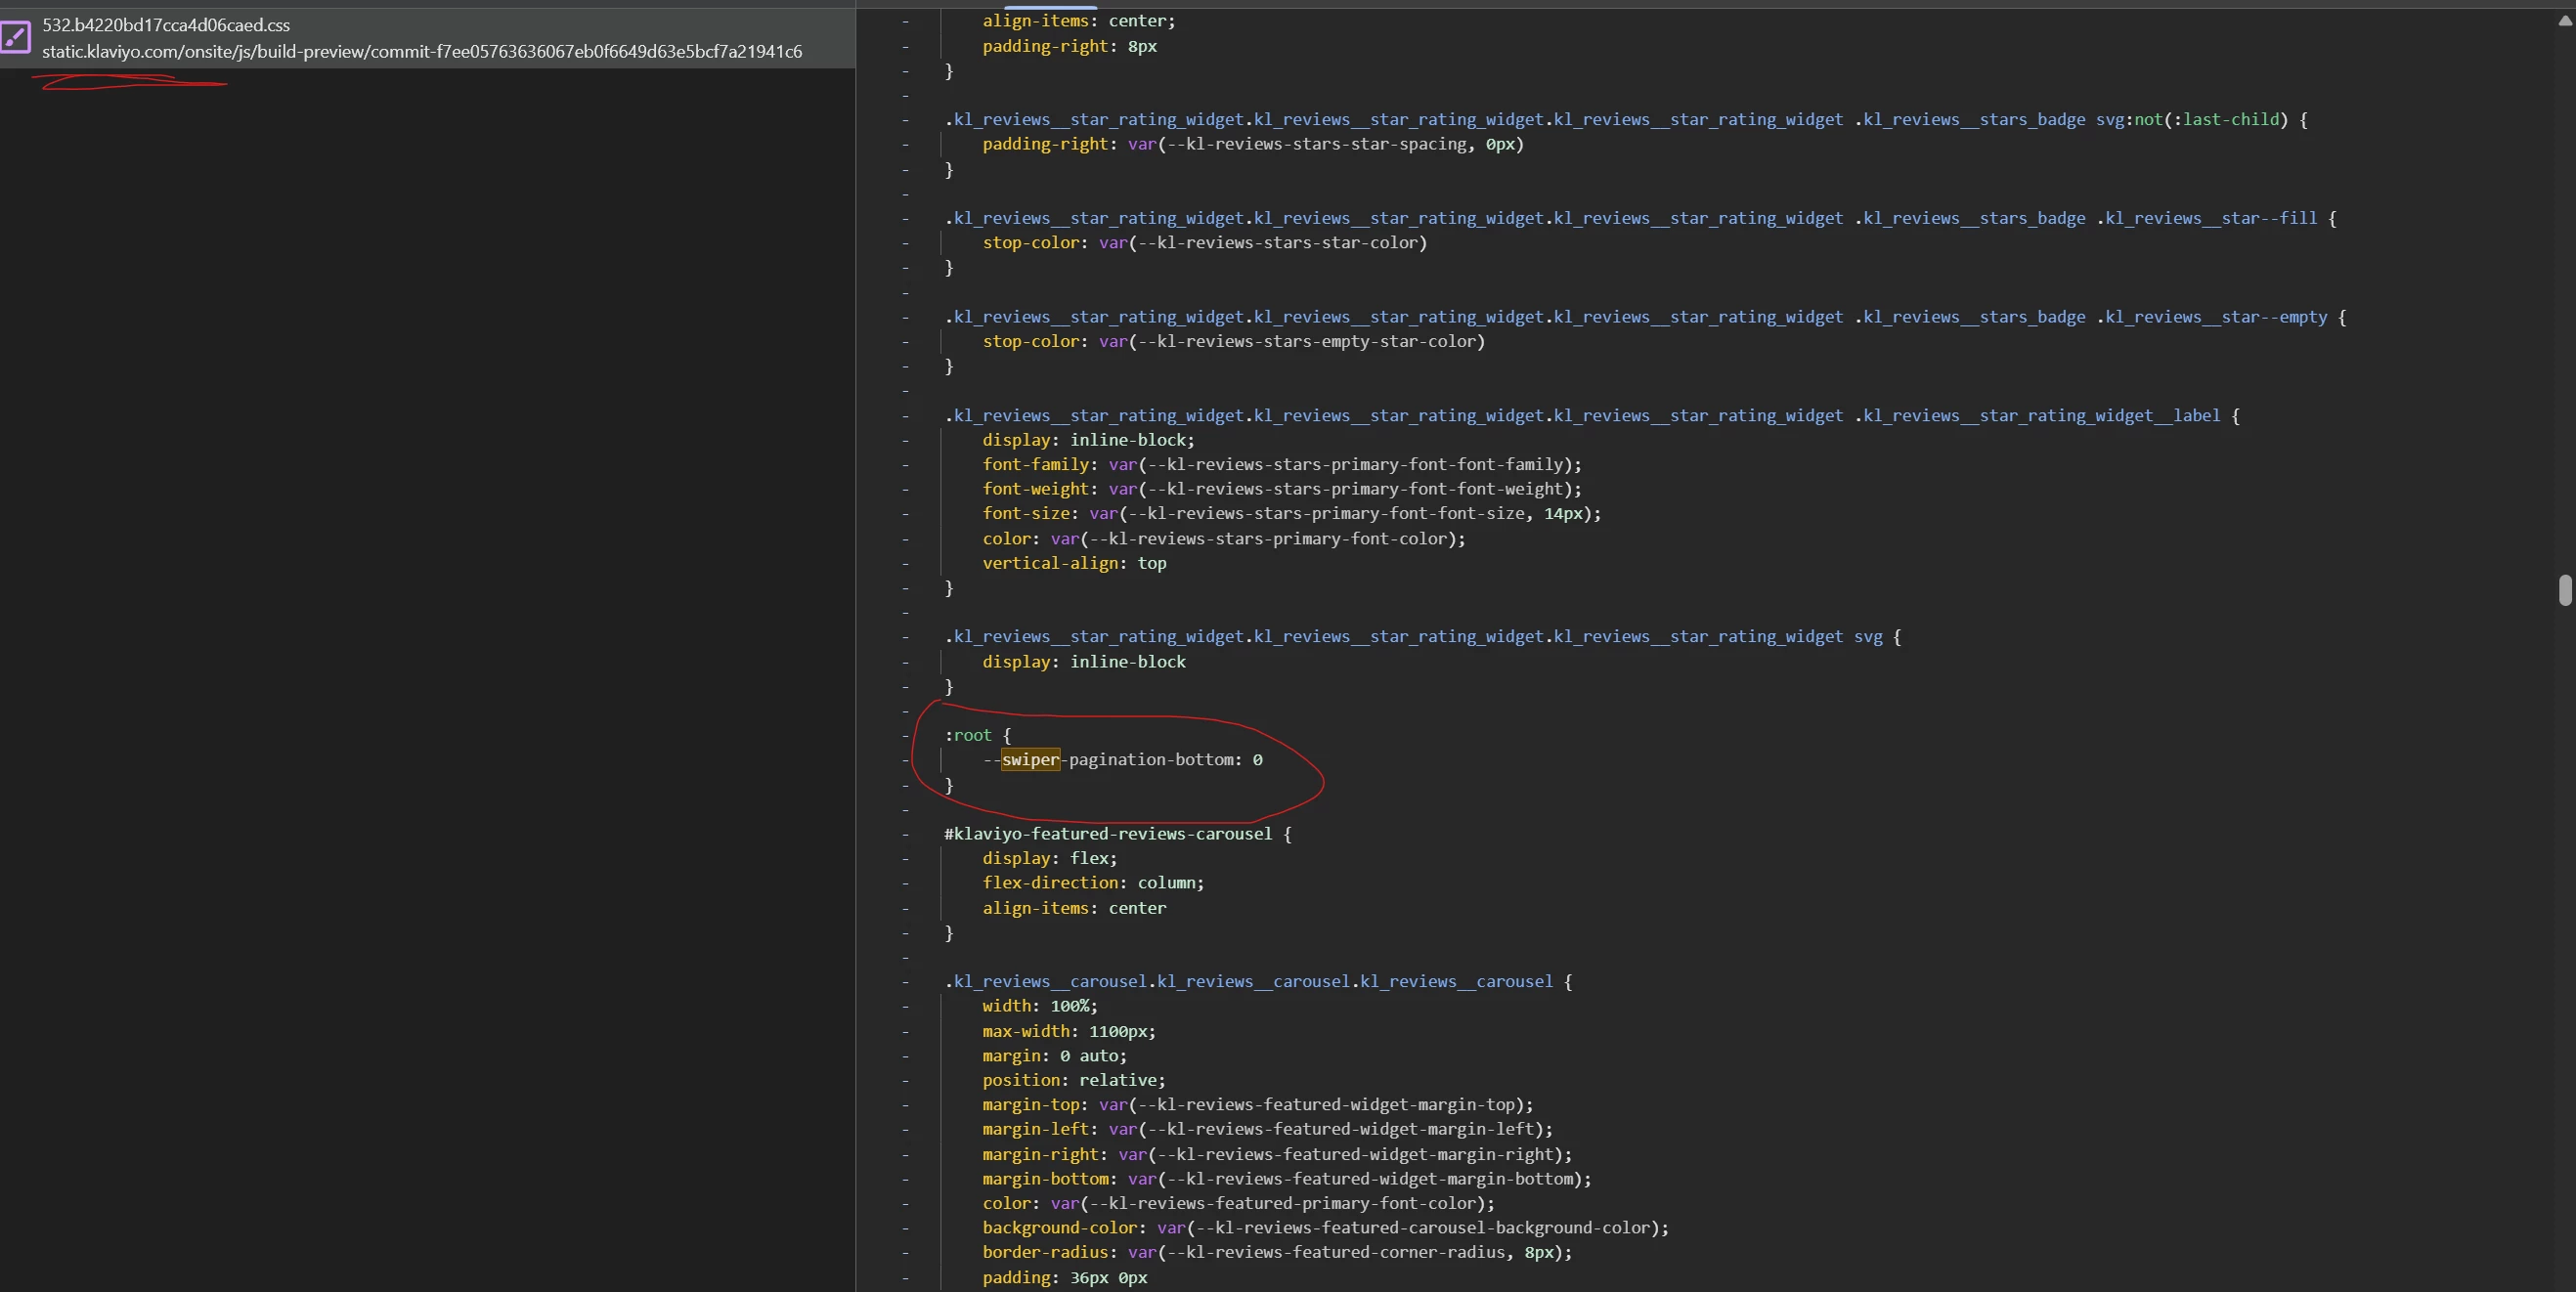
Task: Click the 'flex-direction: column' declaration
Action: tap(1092, 883)
